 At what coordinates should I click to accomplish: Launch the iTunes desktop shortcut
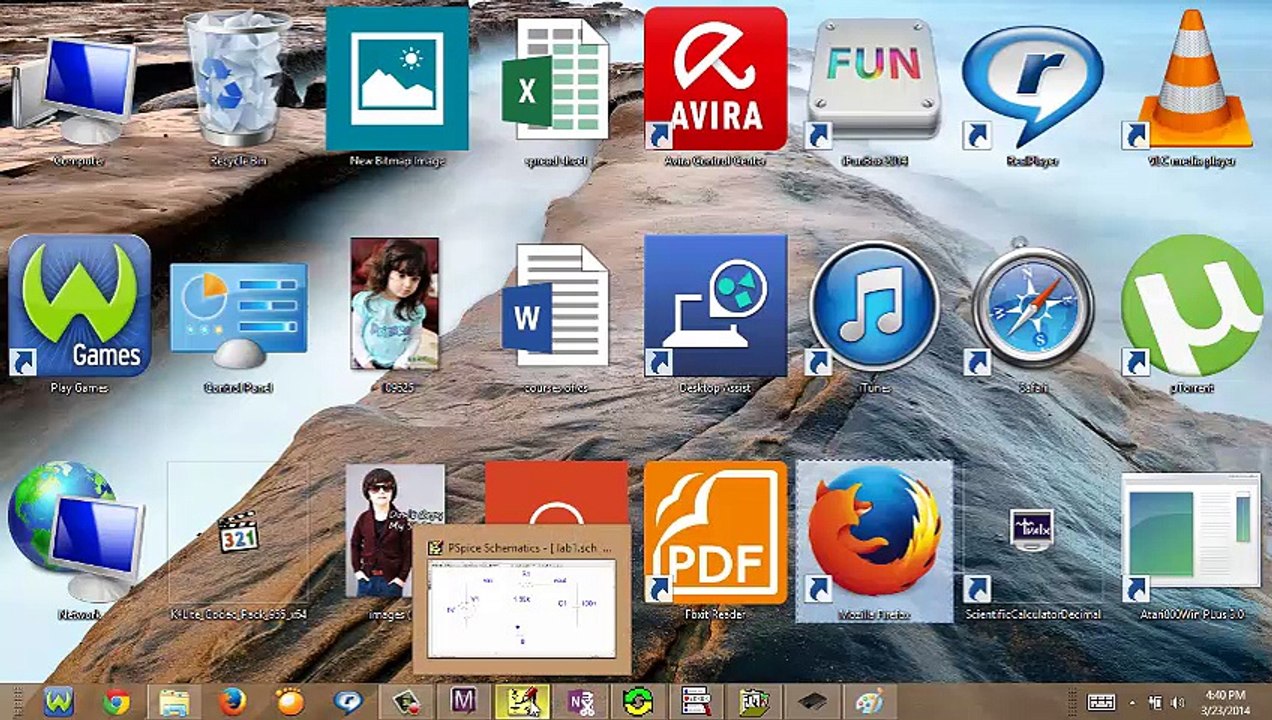click(x=874, y=314)
